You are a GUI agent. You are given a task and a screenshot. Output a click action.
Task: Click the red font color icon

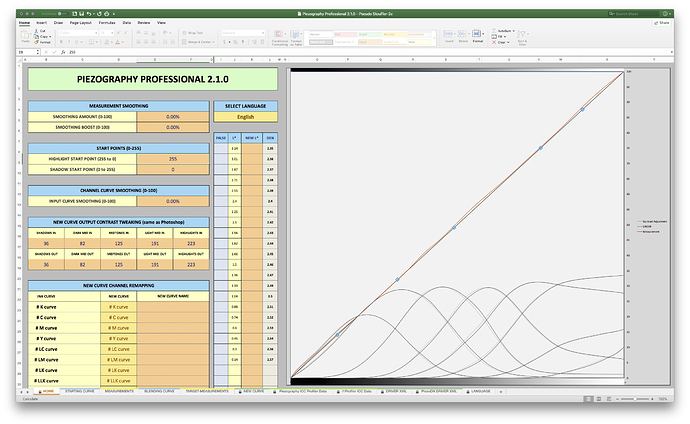pos(117,42)
